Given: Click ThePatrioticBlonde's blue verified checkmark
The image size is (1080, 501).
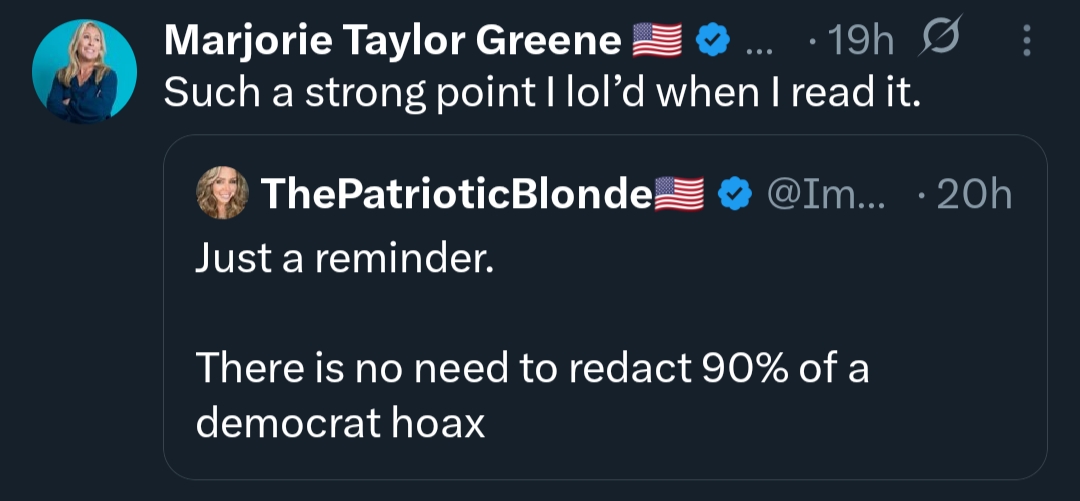Looking at the screenshot, I should [735, 194].
